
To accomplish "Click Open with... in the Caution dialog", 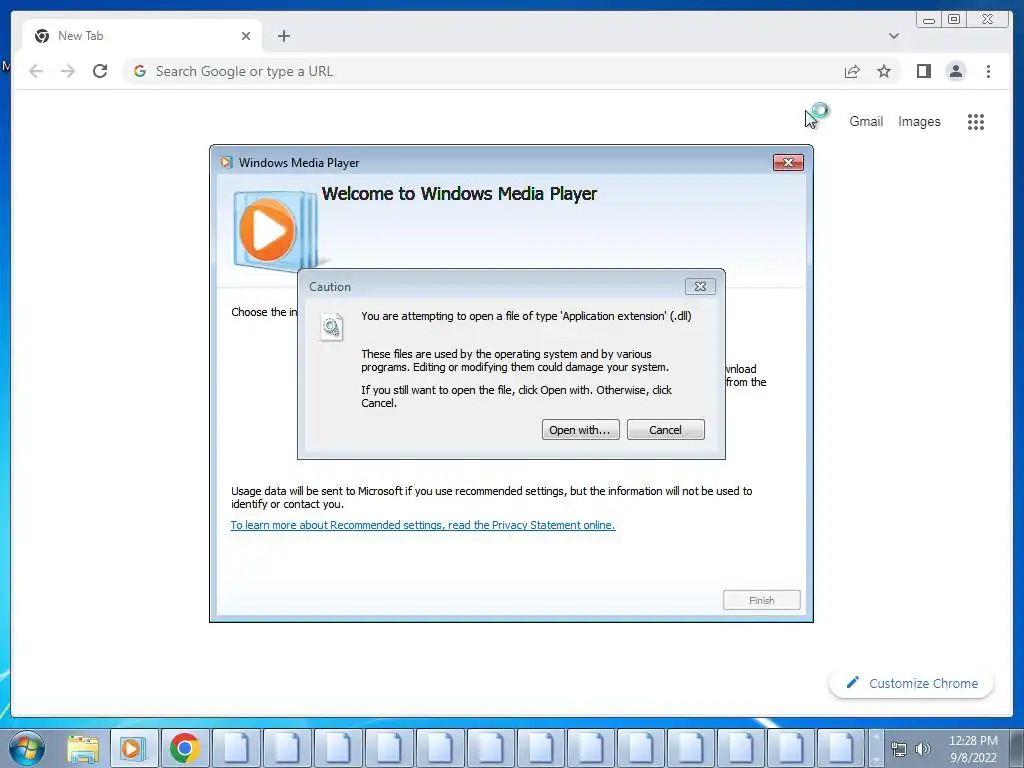I will (x=580, y=430).
